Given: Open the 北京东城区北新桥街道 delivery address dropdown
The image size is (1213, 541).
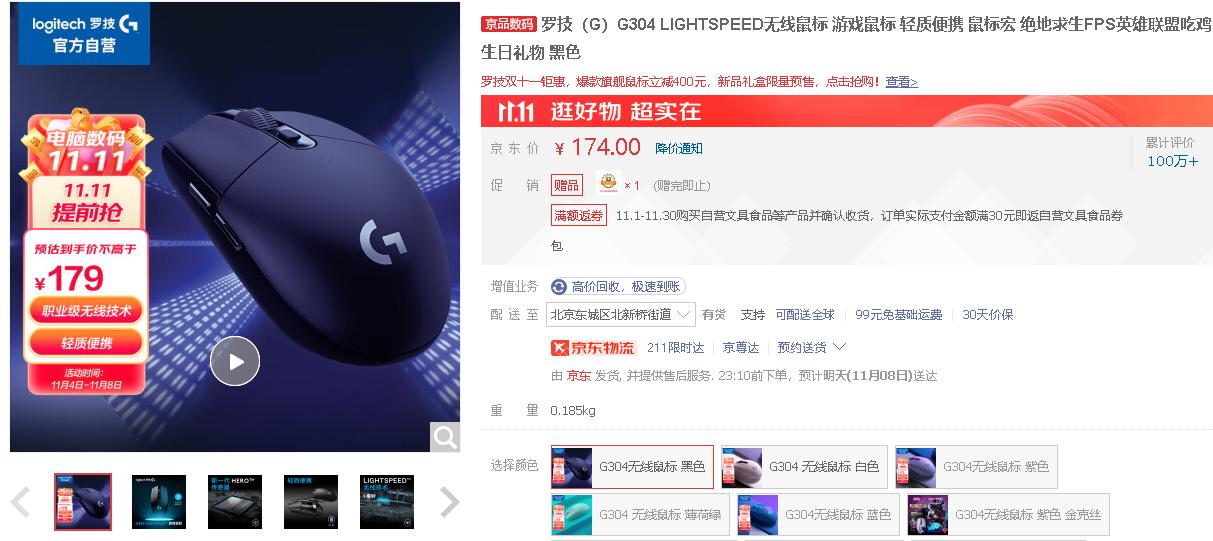Looking at the screenshot, I should [621, 314].
